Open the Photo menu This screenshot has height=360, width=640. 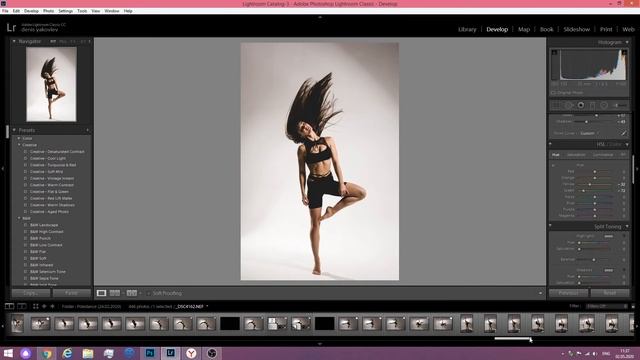tap(49, 11)
